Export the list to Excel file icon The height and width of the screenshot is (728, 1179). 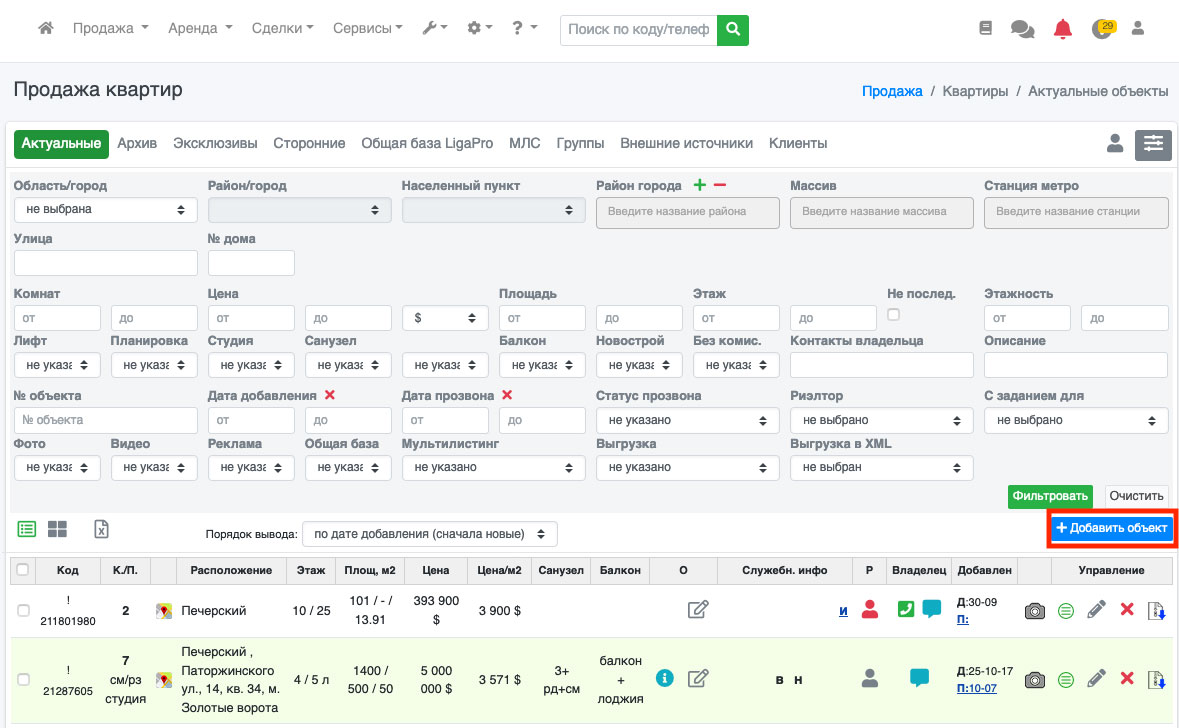coord(101,529)
